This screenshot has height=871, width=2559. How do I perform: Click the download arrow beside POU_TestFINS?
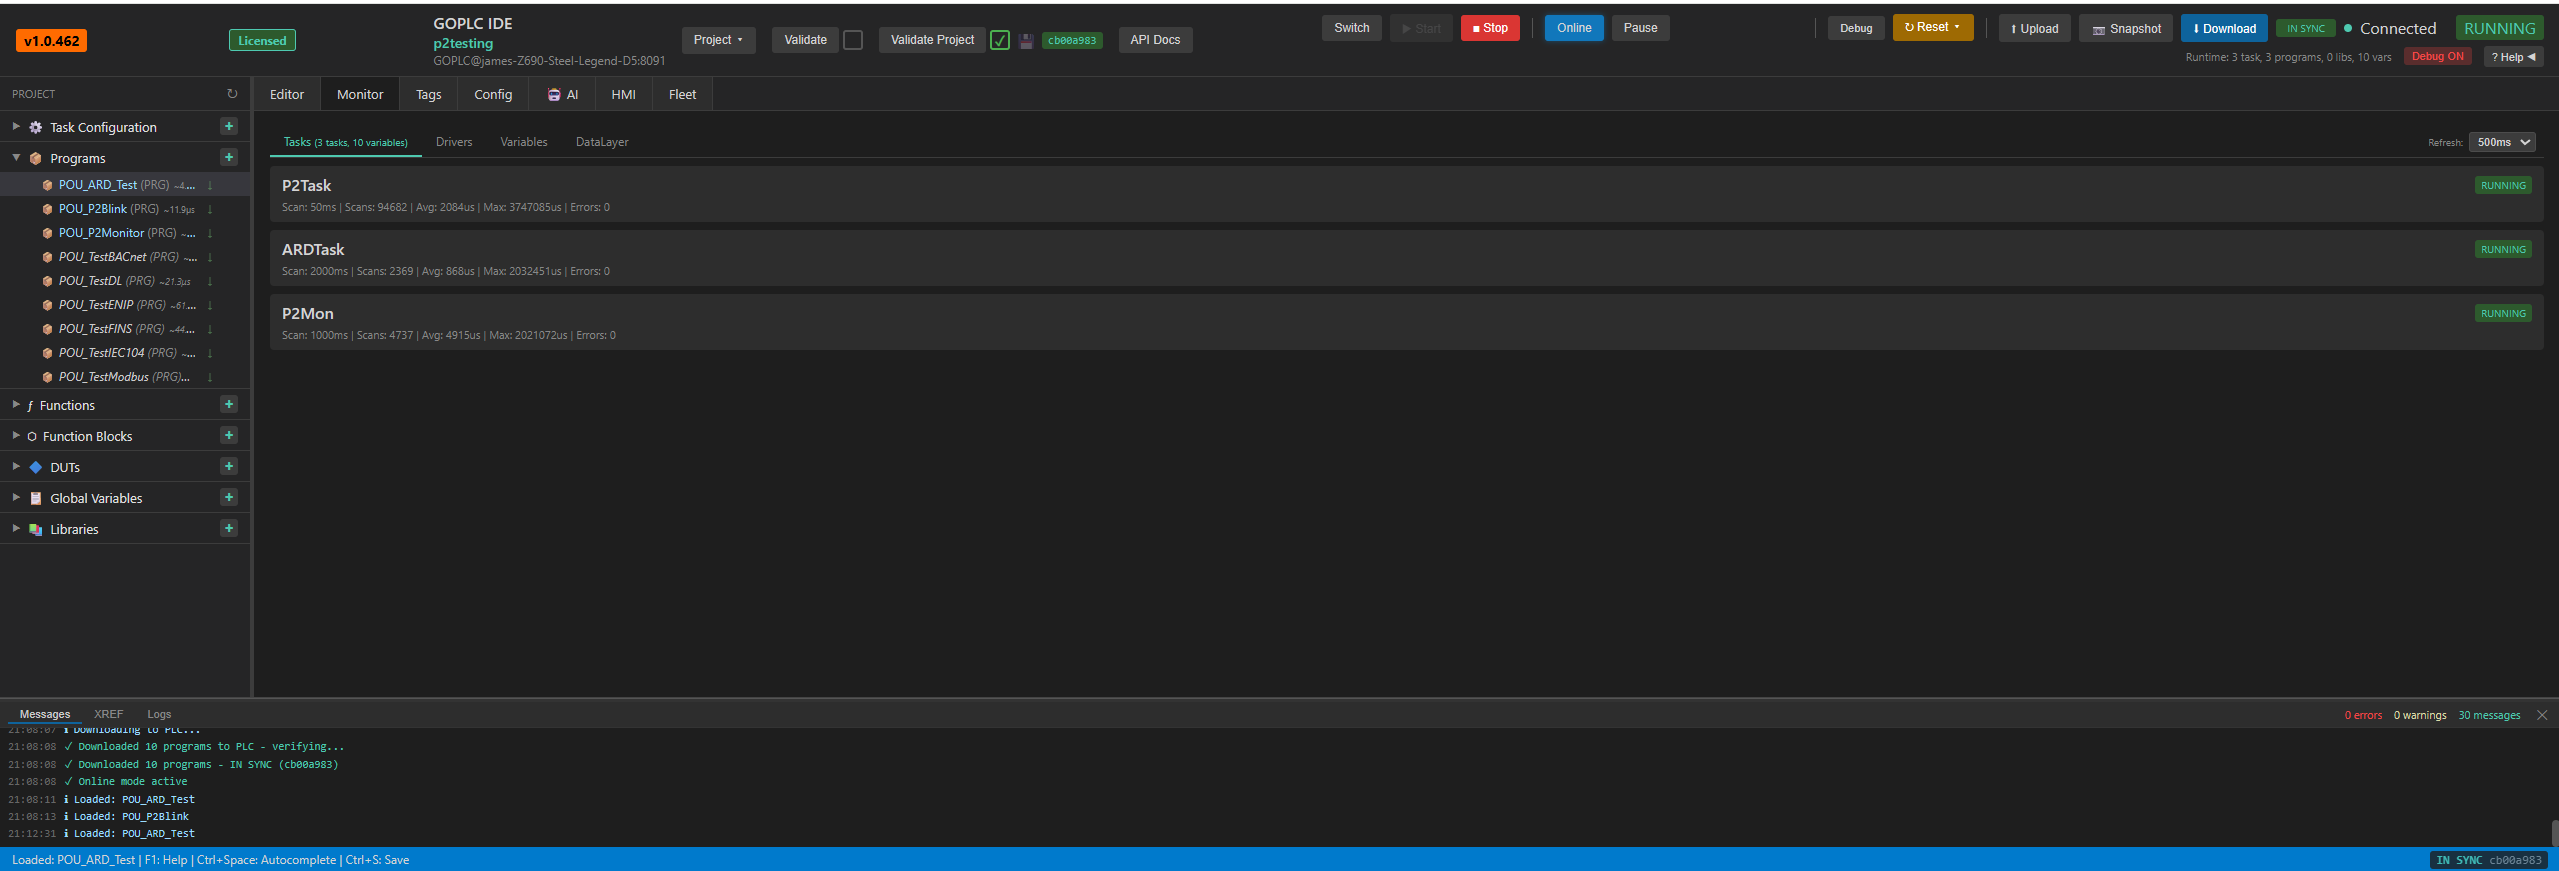210,329
